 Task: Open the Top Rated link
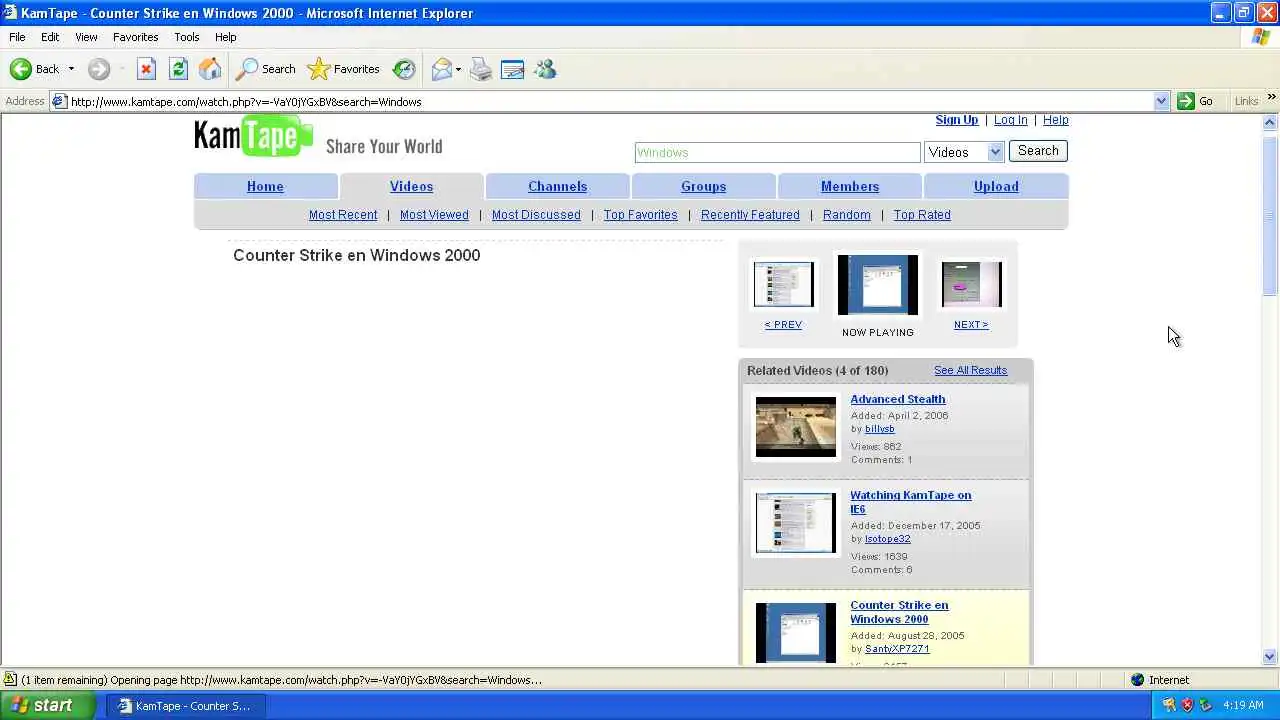pos(922,215)
